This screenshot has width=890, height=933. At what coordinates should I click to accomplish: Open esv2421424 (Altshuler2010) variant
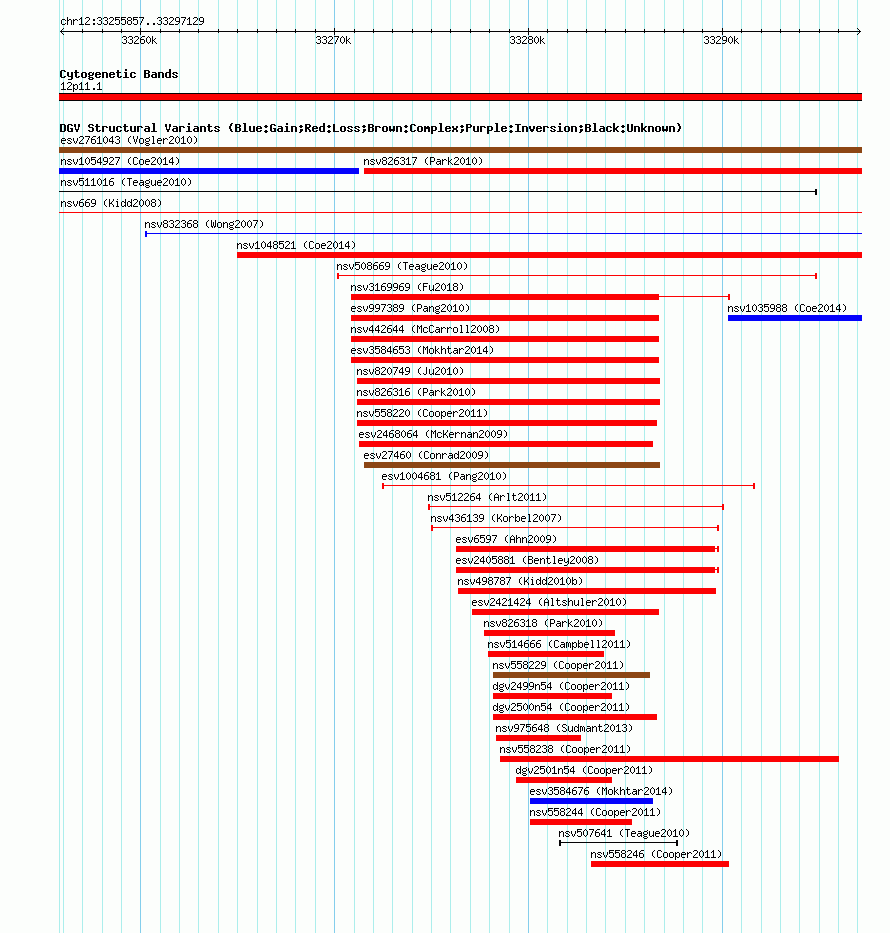549,603
